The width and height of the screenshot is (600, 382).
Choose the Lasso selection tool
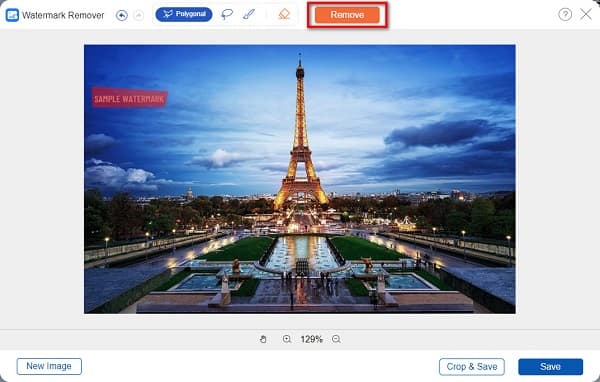(227, 15)
